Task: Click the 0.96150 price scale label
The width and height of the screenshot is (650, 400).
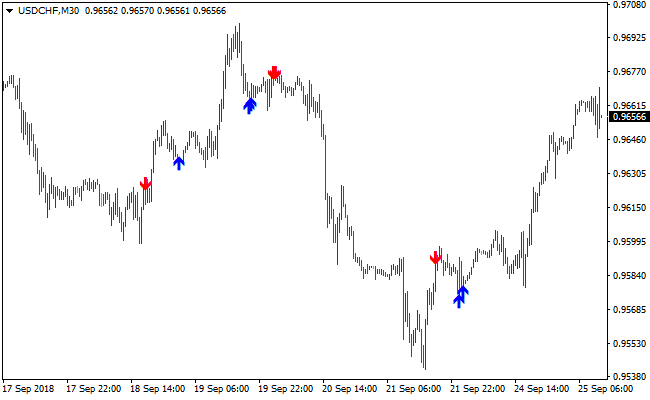Action: point(629,208)
